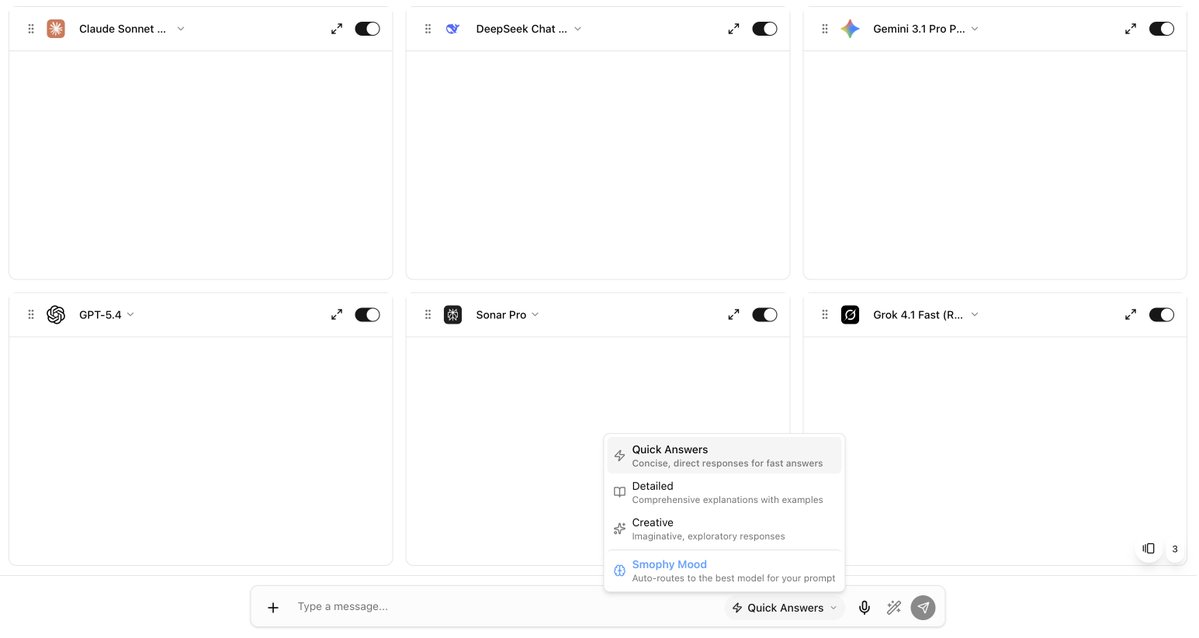Collapse the Quick Answers mode selector
The height and width of the screenshot is (638, 1199).
[785, 607]
